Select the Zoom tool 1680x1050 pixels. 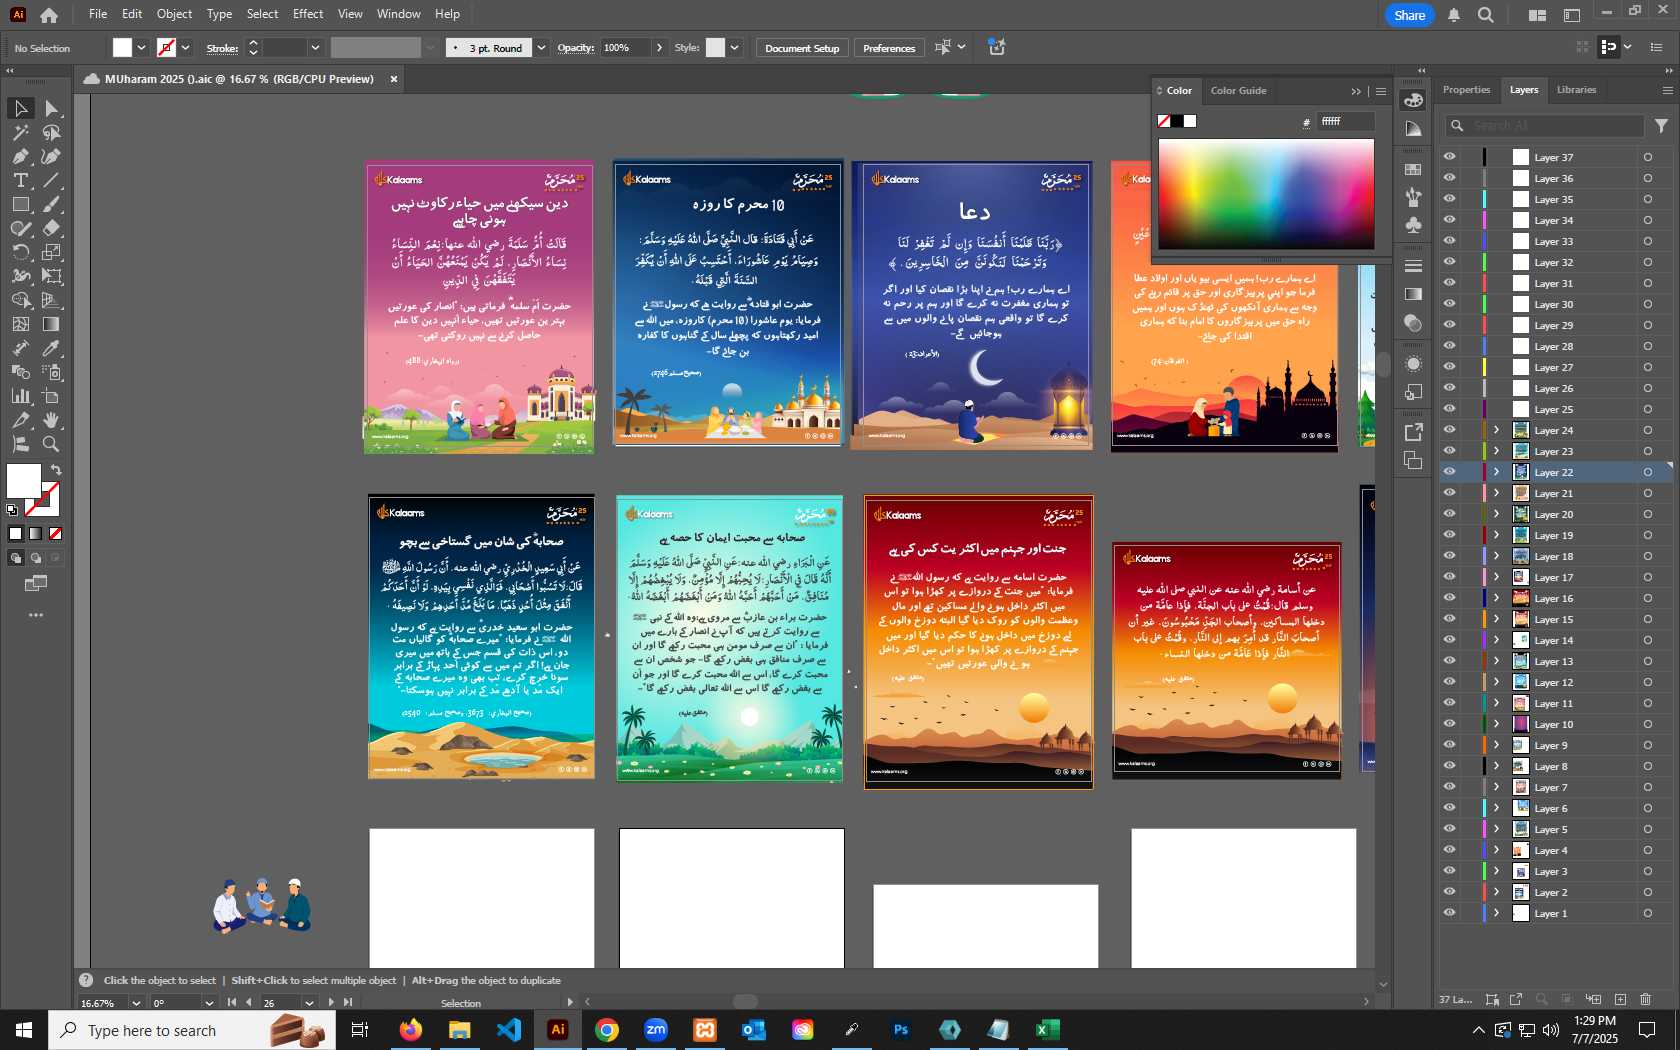51,444
